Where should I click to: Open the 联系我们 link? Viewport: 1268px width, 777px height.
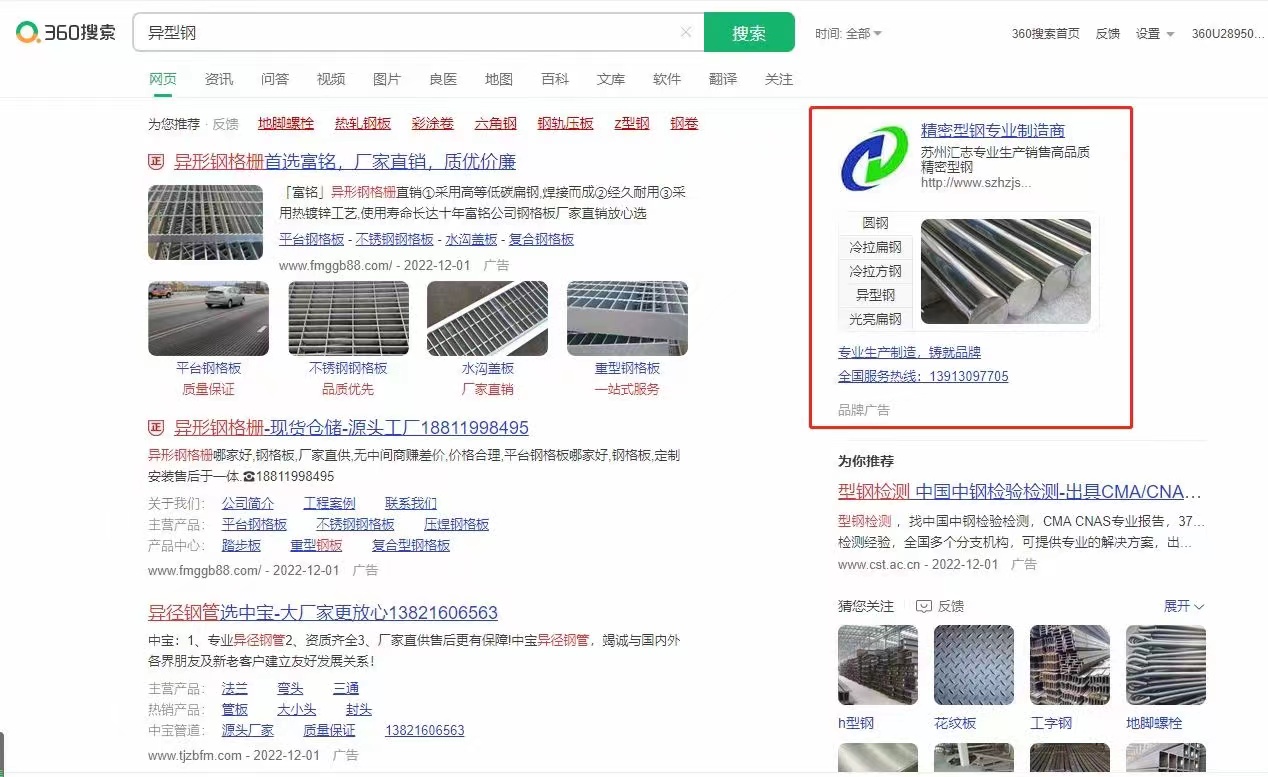click(411, 503)
